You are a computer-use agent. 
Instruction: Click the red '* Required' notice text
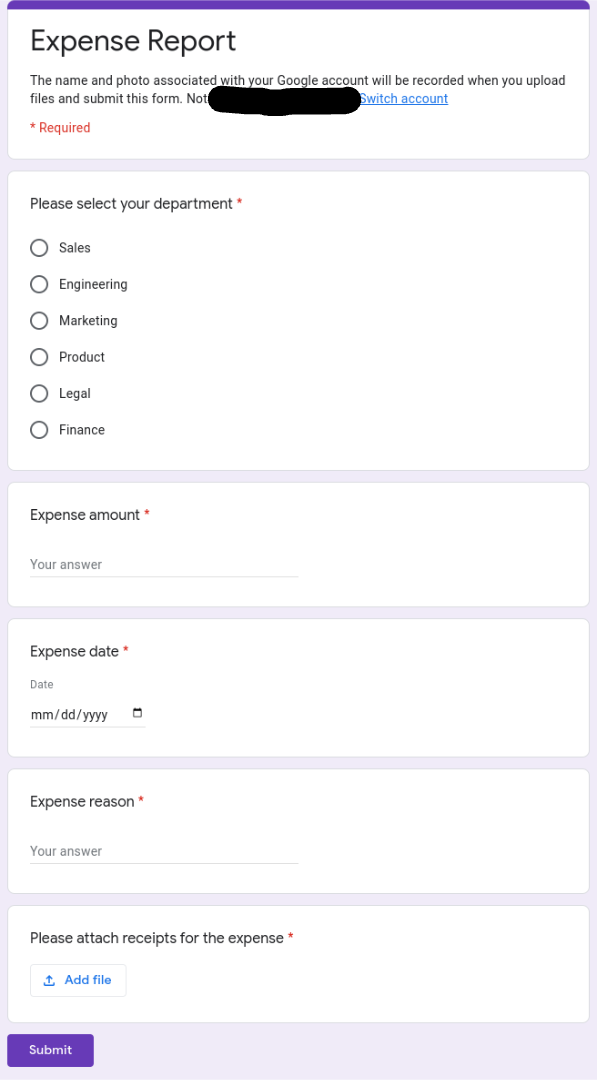point(60,127)
